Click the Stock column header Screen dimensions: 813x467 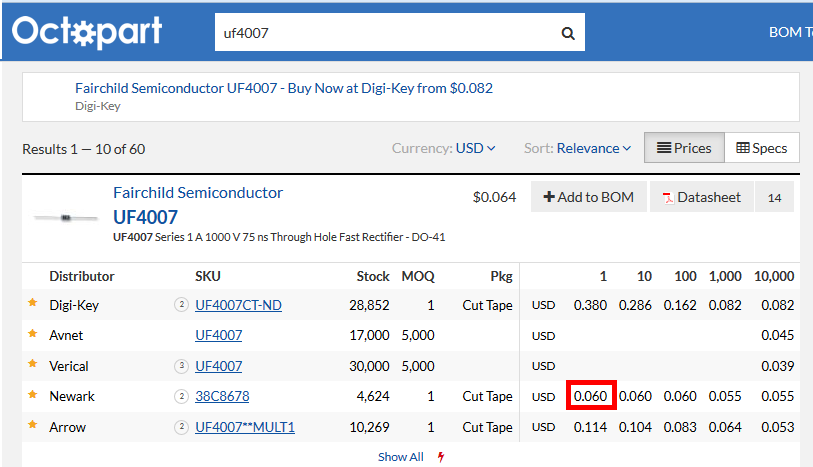(x=373, y=276)
